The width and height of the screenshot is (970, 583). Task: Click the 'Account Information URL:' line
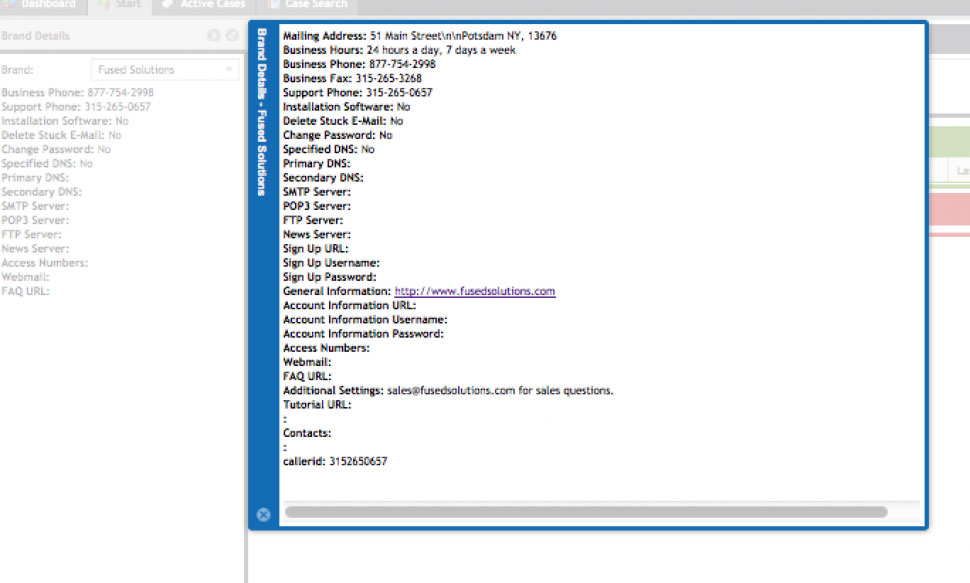(350, 306)
